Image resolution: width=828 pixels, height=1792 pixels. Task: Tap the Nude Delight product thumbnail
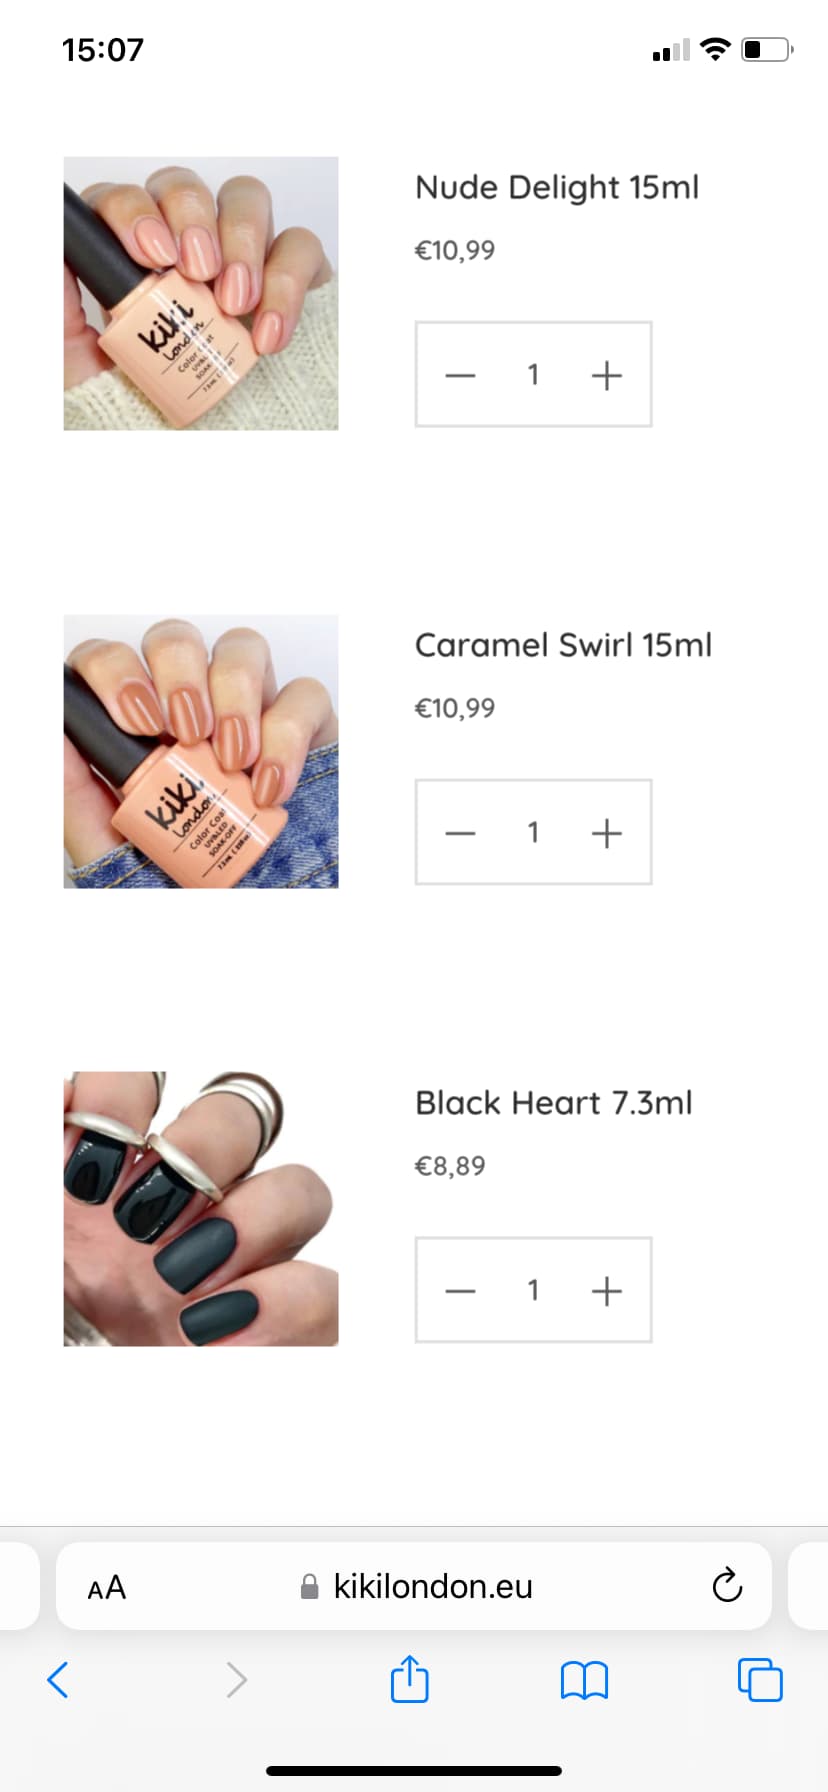(201, 293)
